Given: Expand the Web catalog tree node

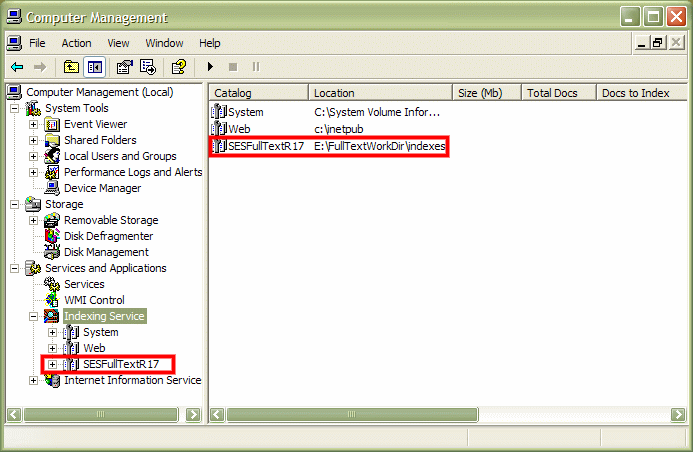Looking at the screenshot, I should 53,348.
